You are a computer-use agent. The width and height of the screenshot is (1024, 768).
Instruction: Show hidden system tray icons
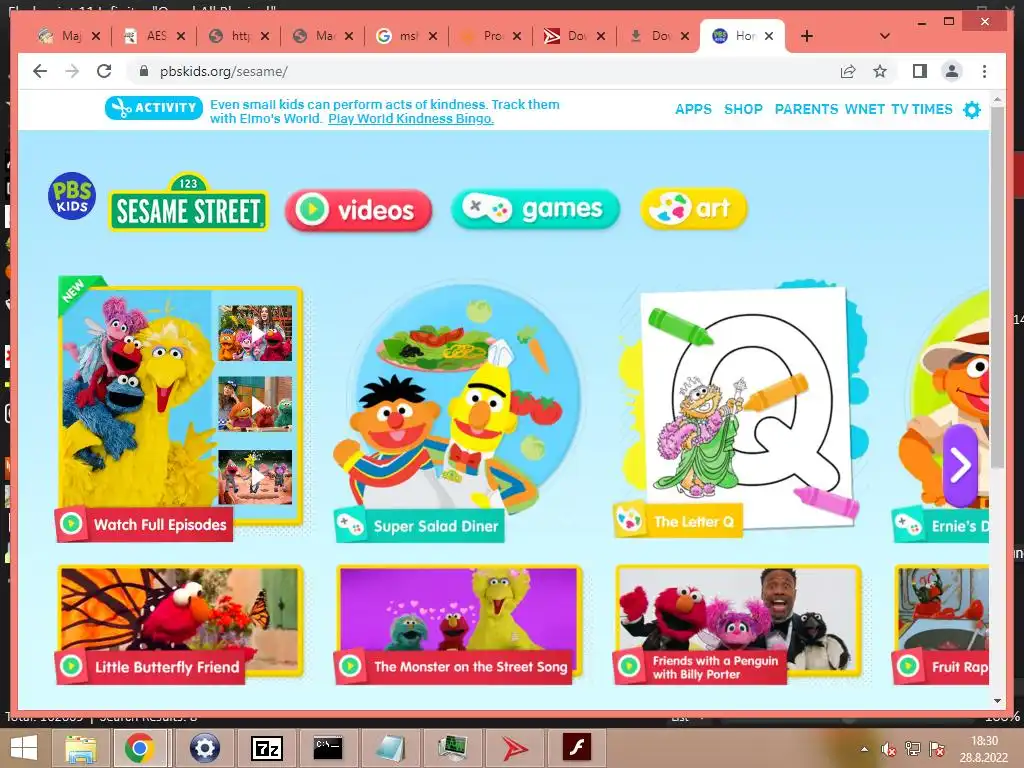[865, 749]
